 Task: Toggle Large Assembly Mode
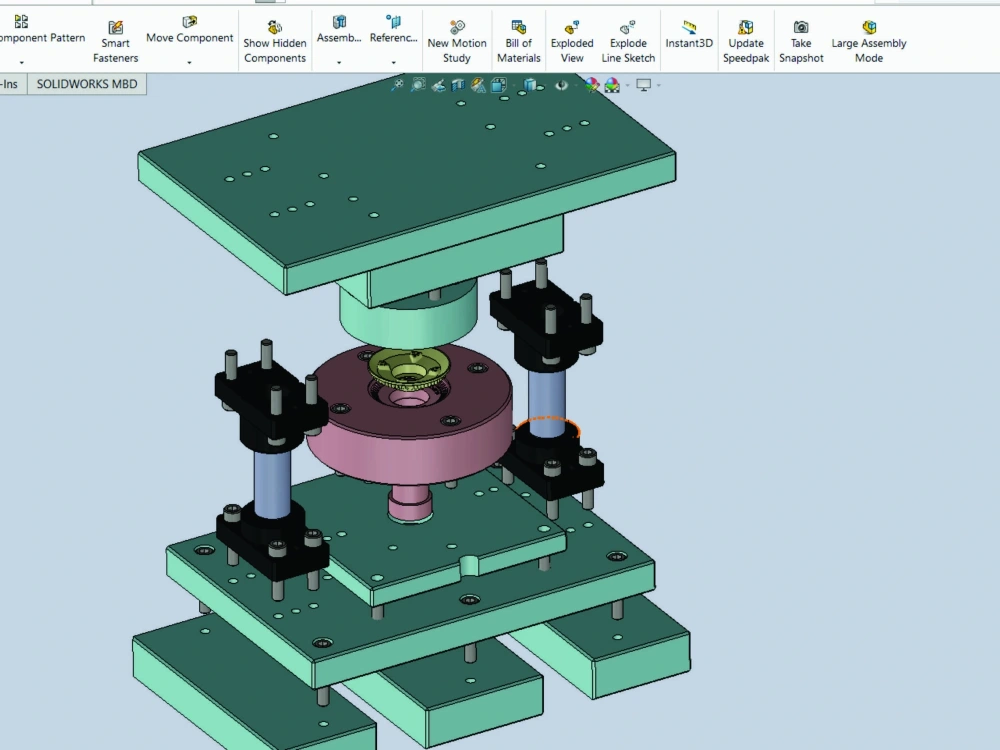pos(868,40)
